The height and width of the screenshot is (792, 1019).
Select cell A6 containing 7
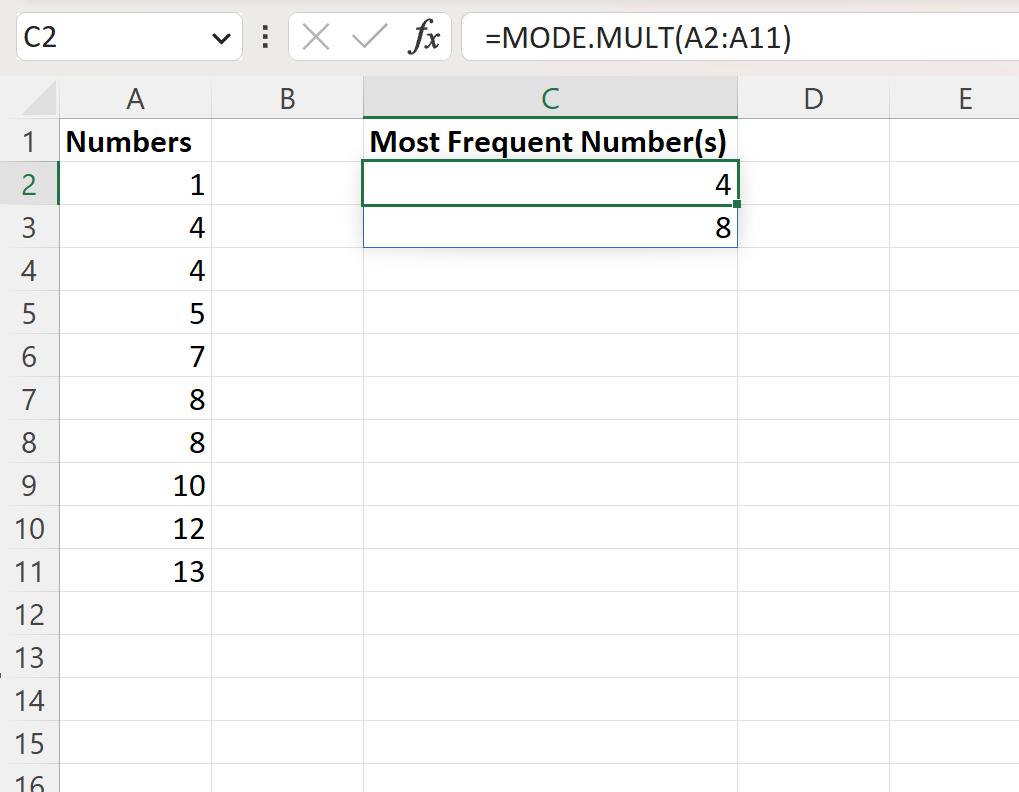135,357
